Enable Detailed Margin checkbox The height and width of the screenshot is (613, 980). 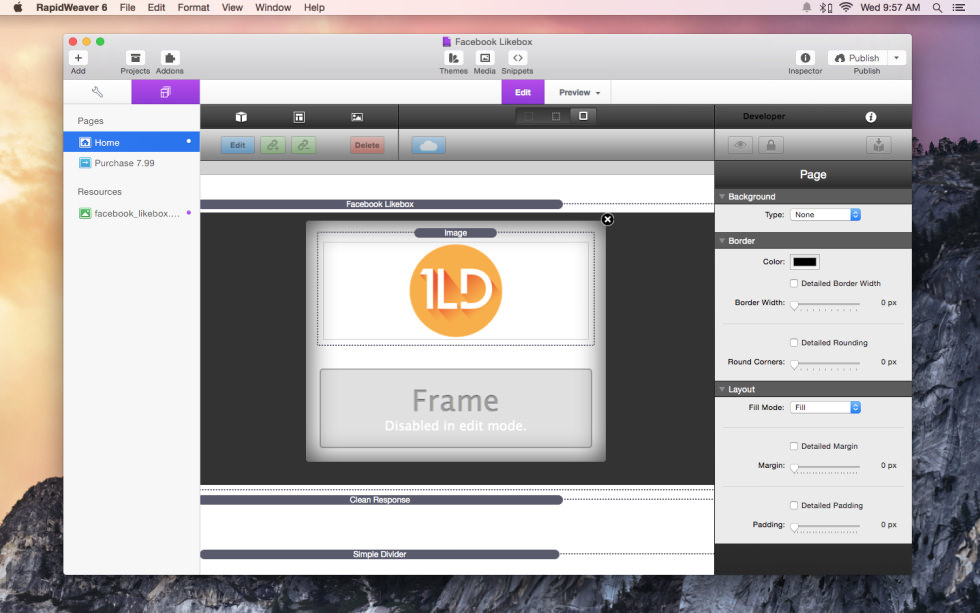(x=794, y=446)
